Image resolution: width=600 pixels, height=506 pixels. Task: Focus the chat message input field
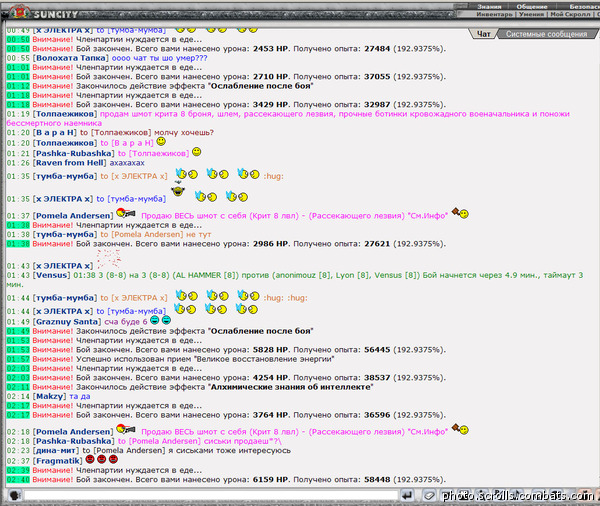point(211,496)
